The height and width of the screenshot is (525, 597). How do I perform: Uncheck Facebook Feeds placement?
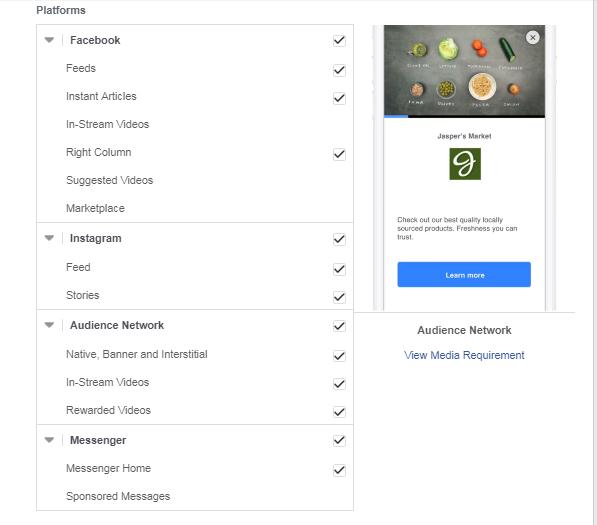point(339,70)
